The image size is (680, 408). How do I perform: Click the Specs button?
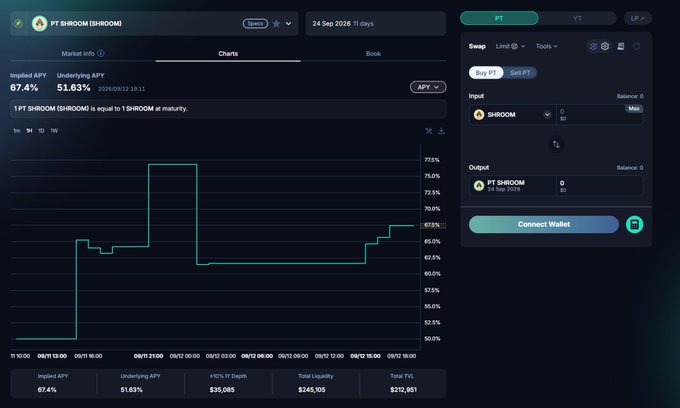(255, 23)
